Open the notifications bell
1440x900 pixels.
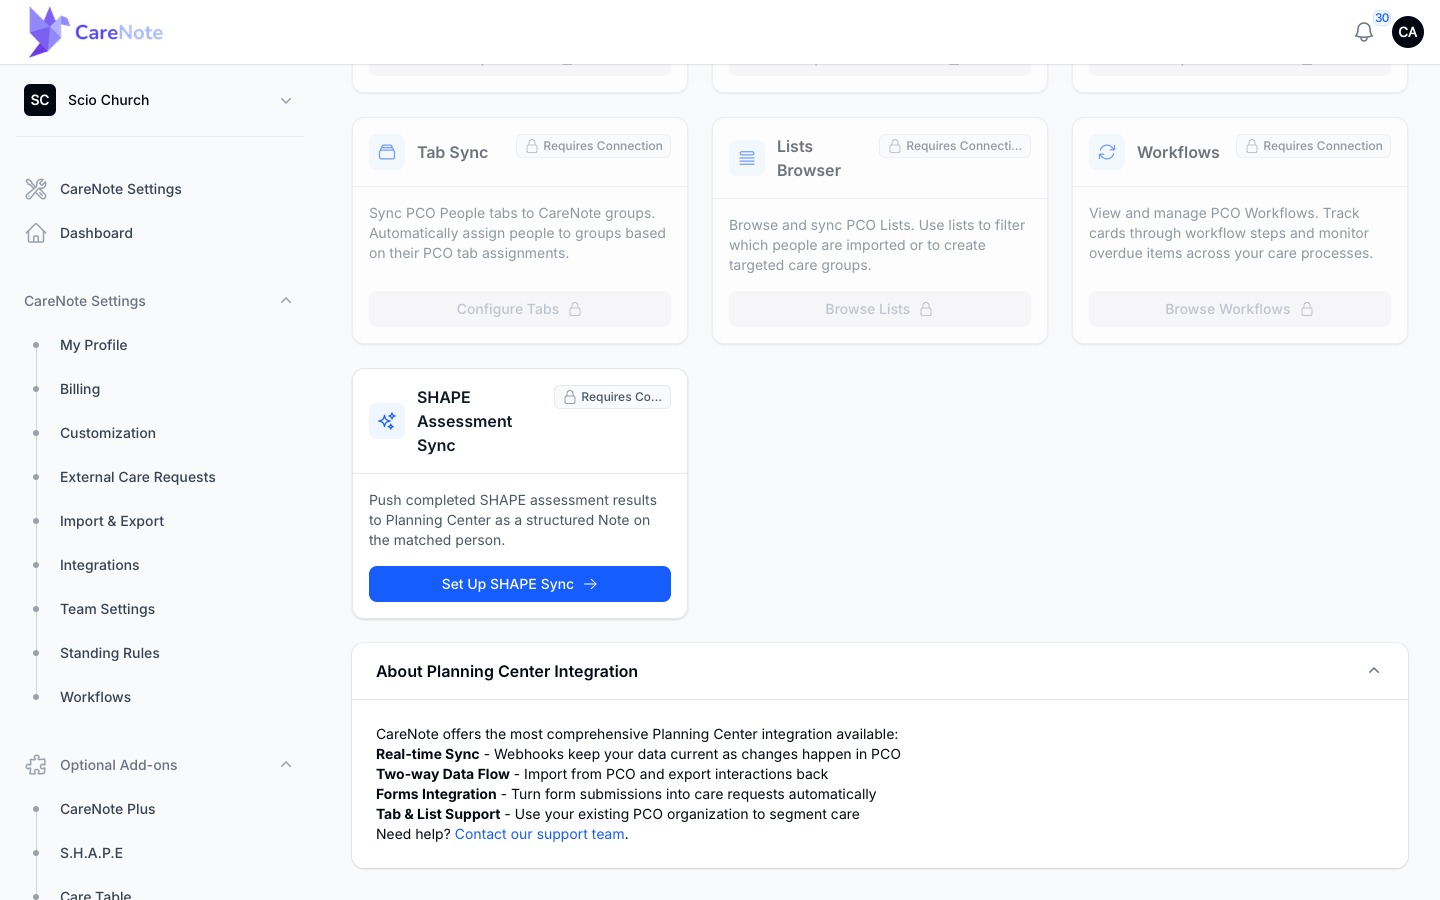coord(1364,32)
